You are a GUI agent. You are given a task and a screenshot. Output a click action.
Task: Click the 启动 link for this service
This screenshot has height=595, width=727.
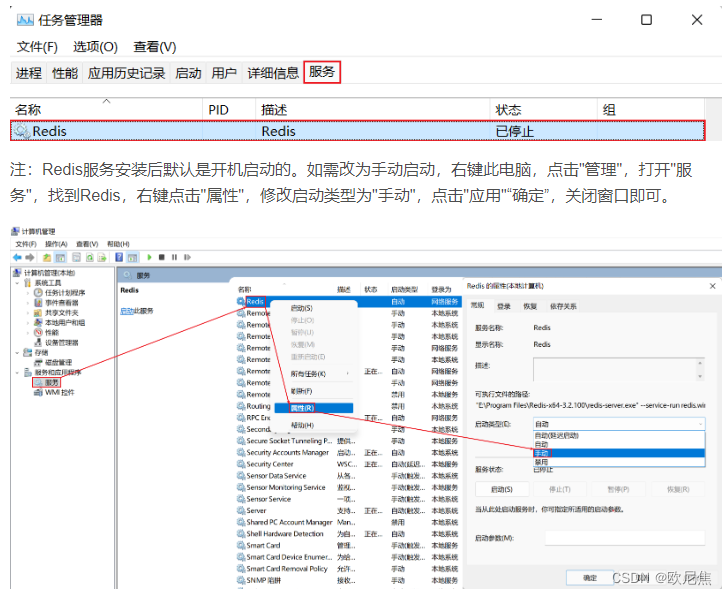point(127,311)
